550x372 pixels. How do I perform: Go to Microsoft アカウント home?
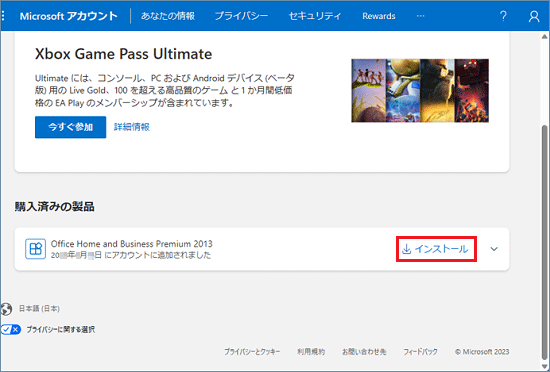point(68,16)
